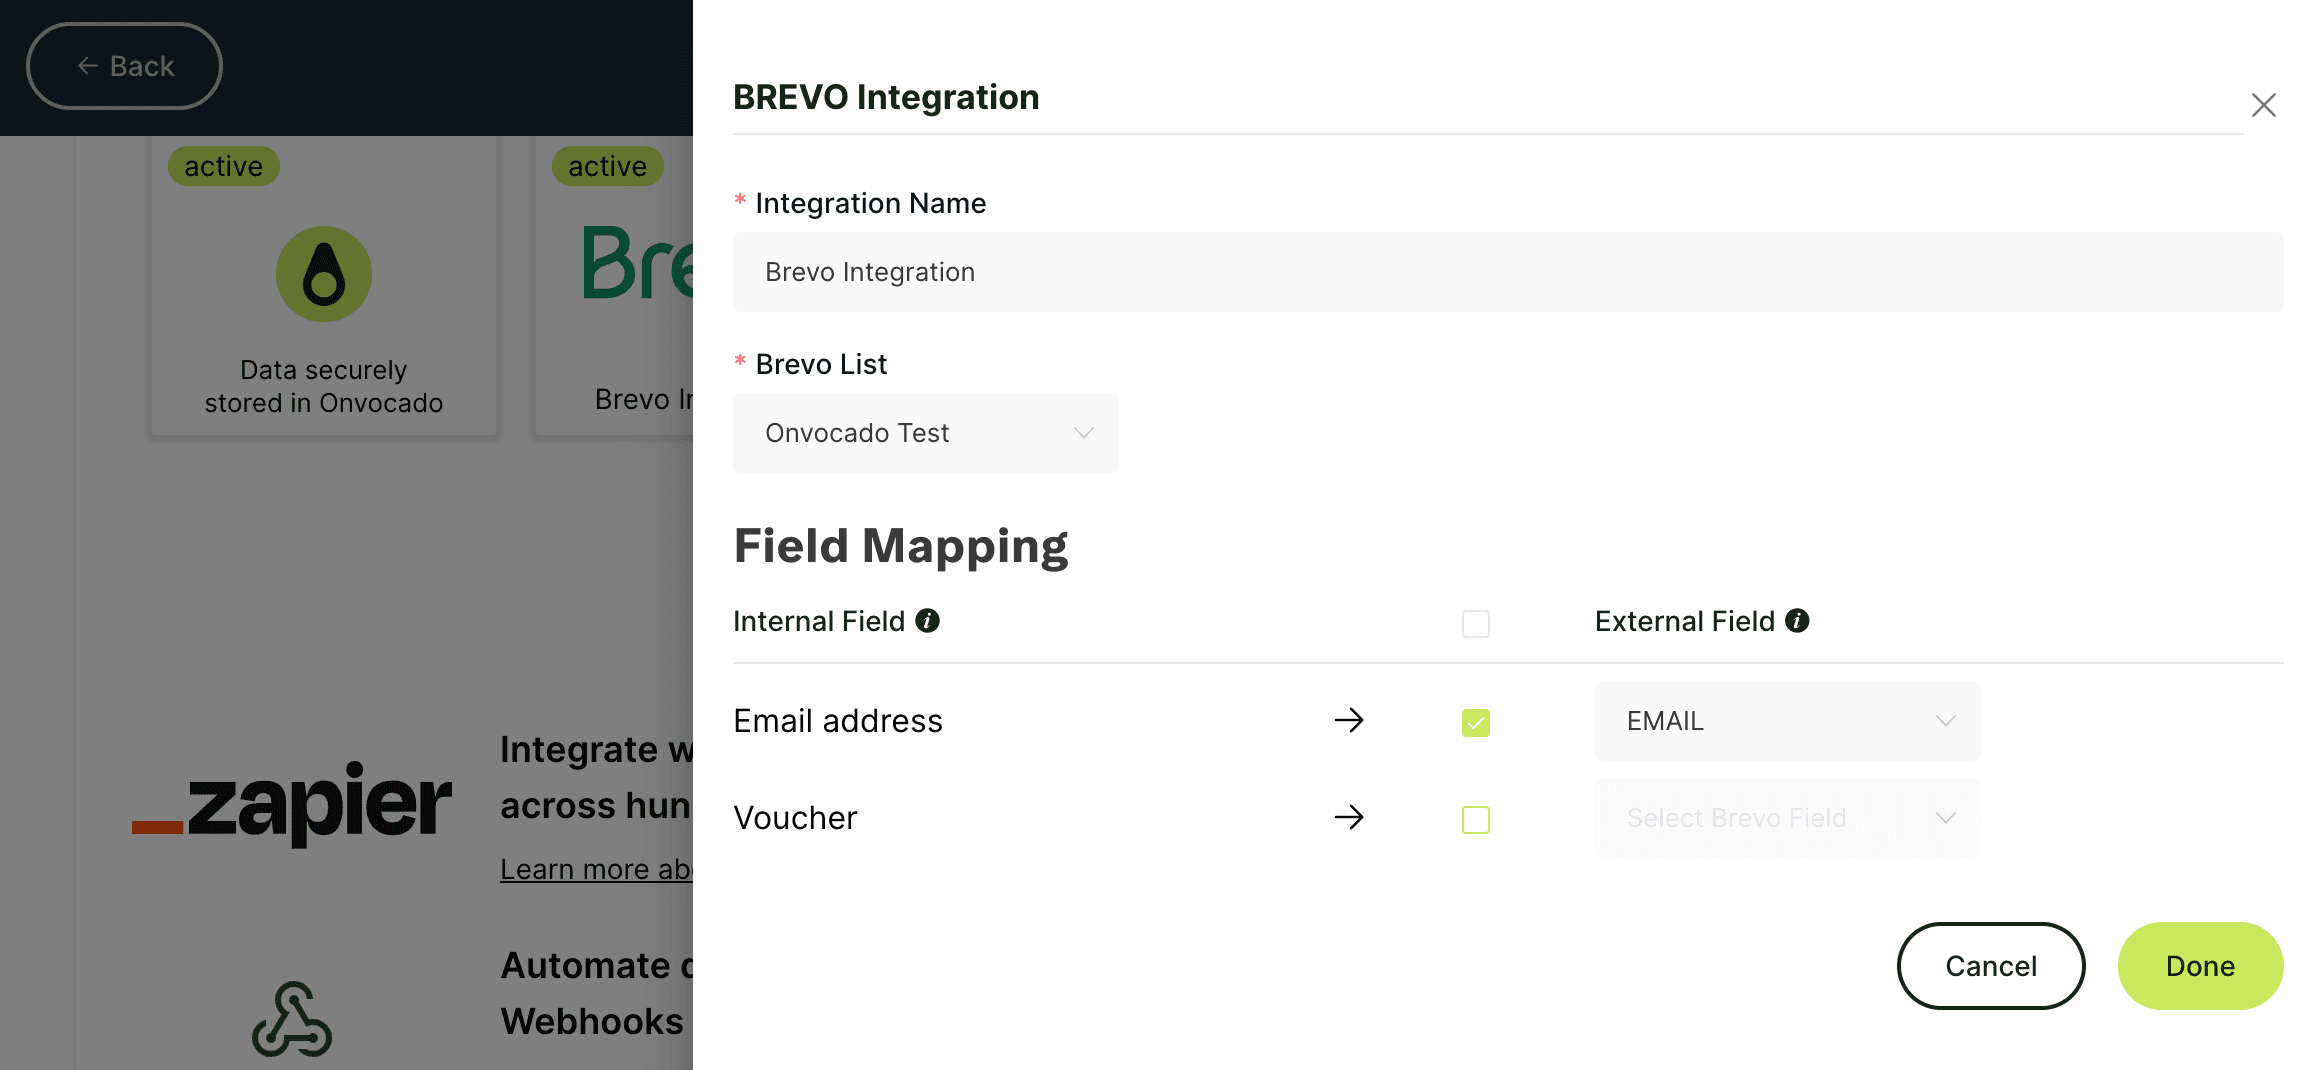Click the 'BREVO Integration' title

point(886,97)
